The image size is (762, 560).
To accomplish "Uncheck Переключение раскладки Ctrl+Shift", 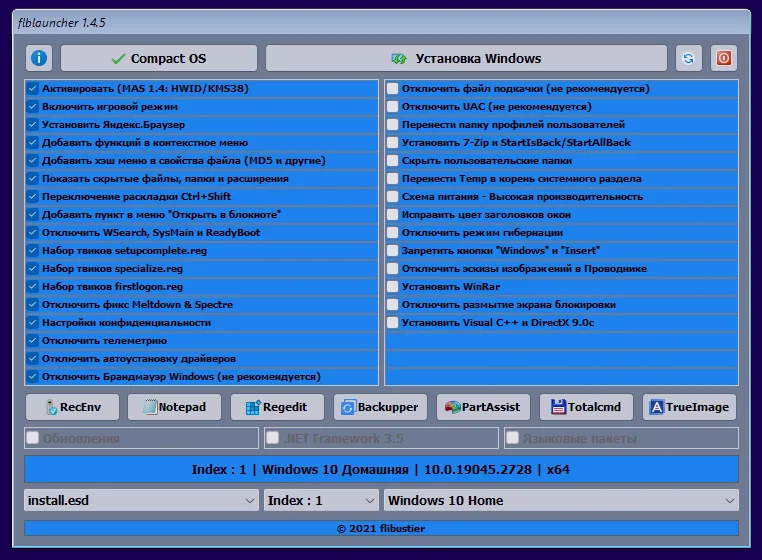I will pos(33,196).
